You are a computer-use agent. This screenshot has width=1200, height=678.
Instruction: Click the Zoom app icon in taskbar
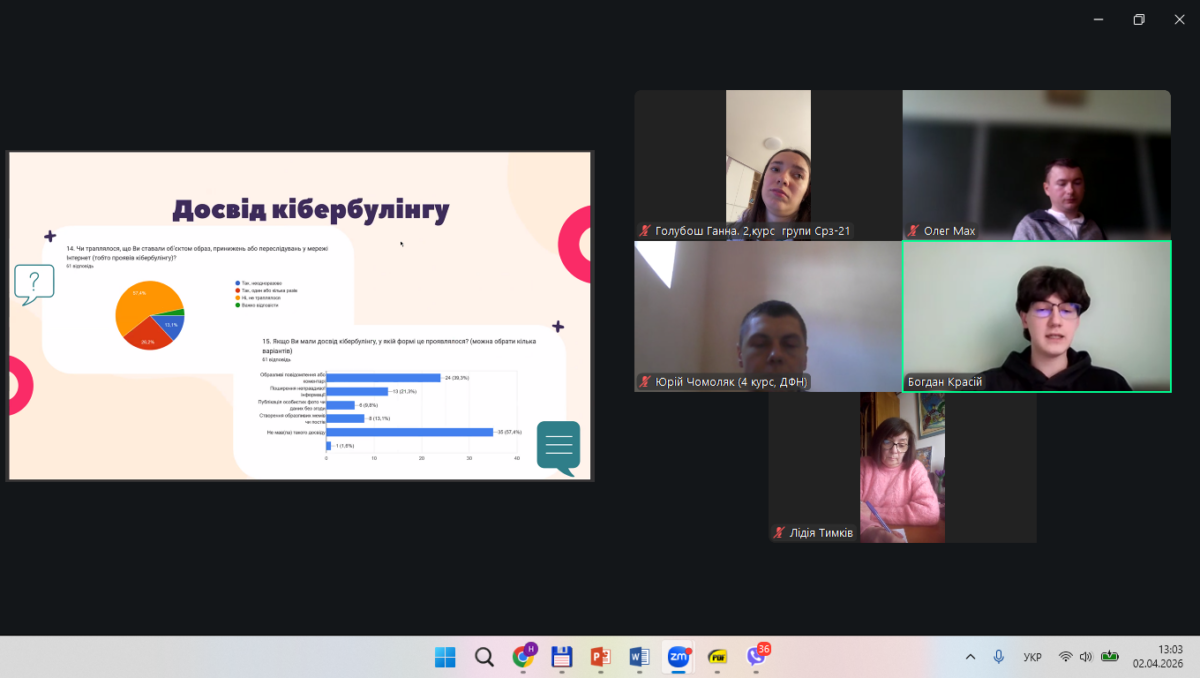(x=679, y=657)
